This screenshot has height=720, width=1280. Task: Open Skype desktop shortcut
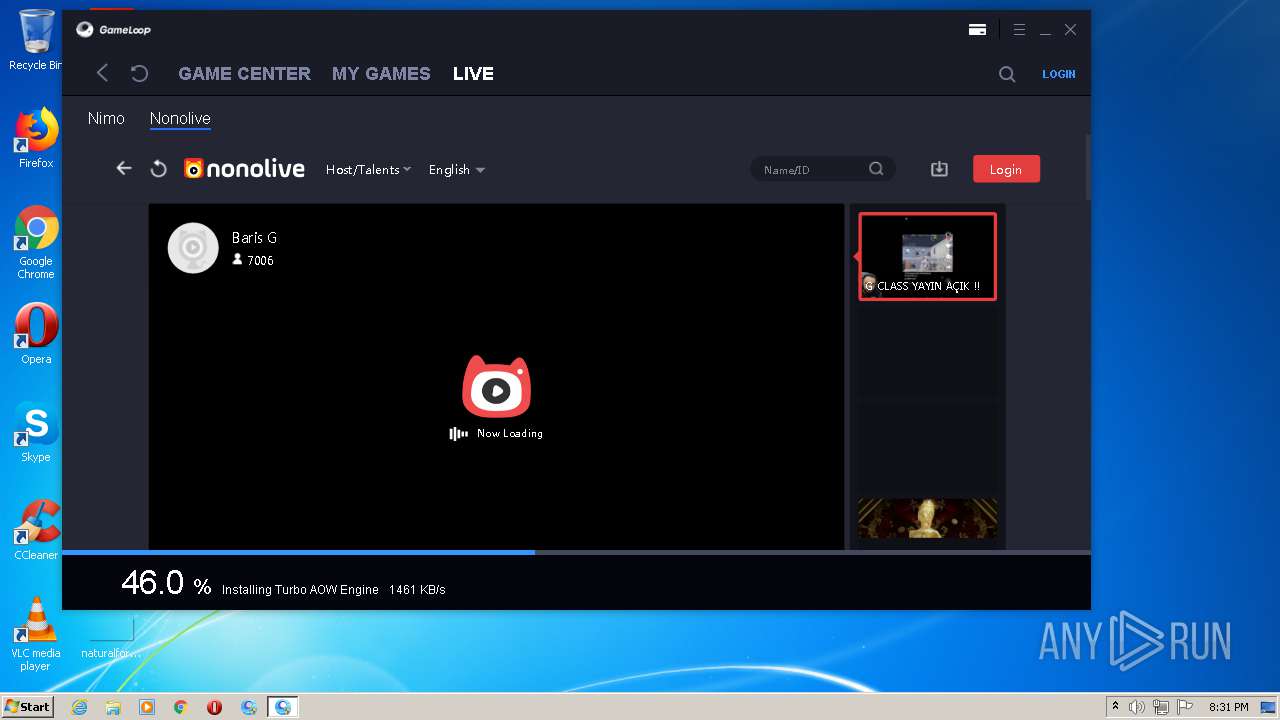pos(36,432)
